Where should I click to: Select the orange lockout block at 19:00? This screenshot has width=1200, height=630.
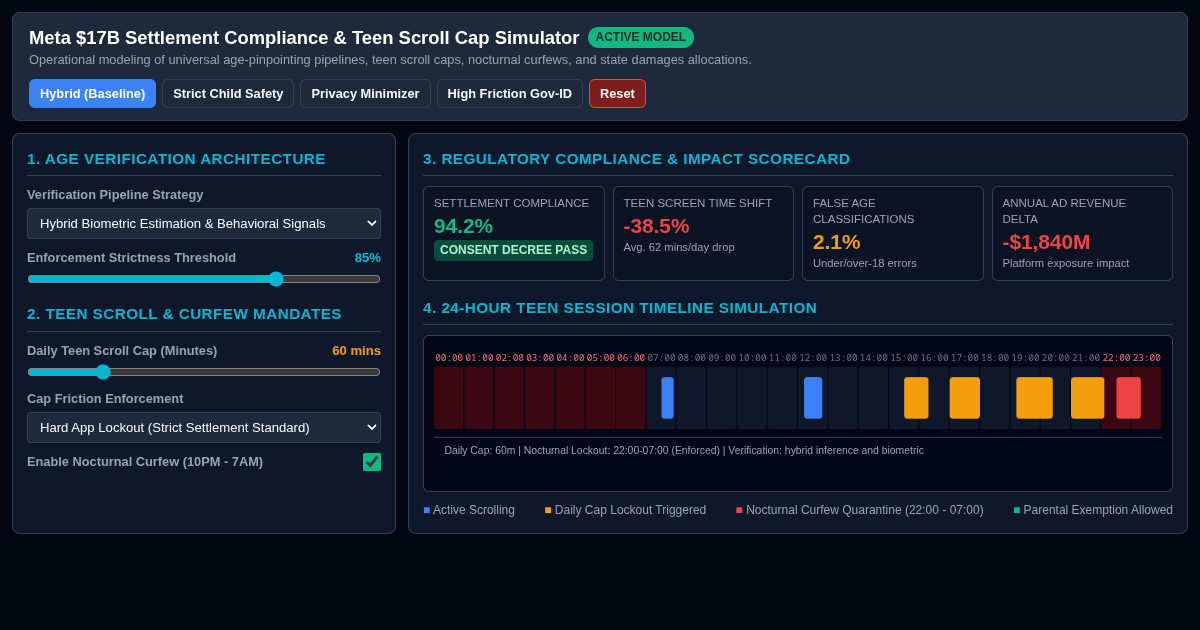point(1034,398)
